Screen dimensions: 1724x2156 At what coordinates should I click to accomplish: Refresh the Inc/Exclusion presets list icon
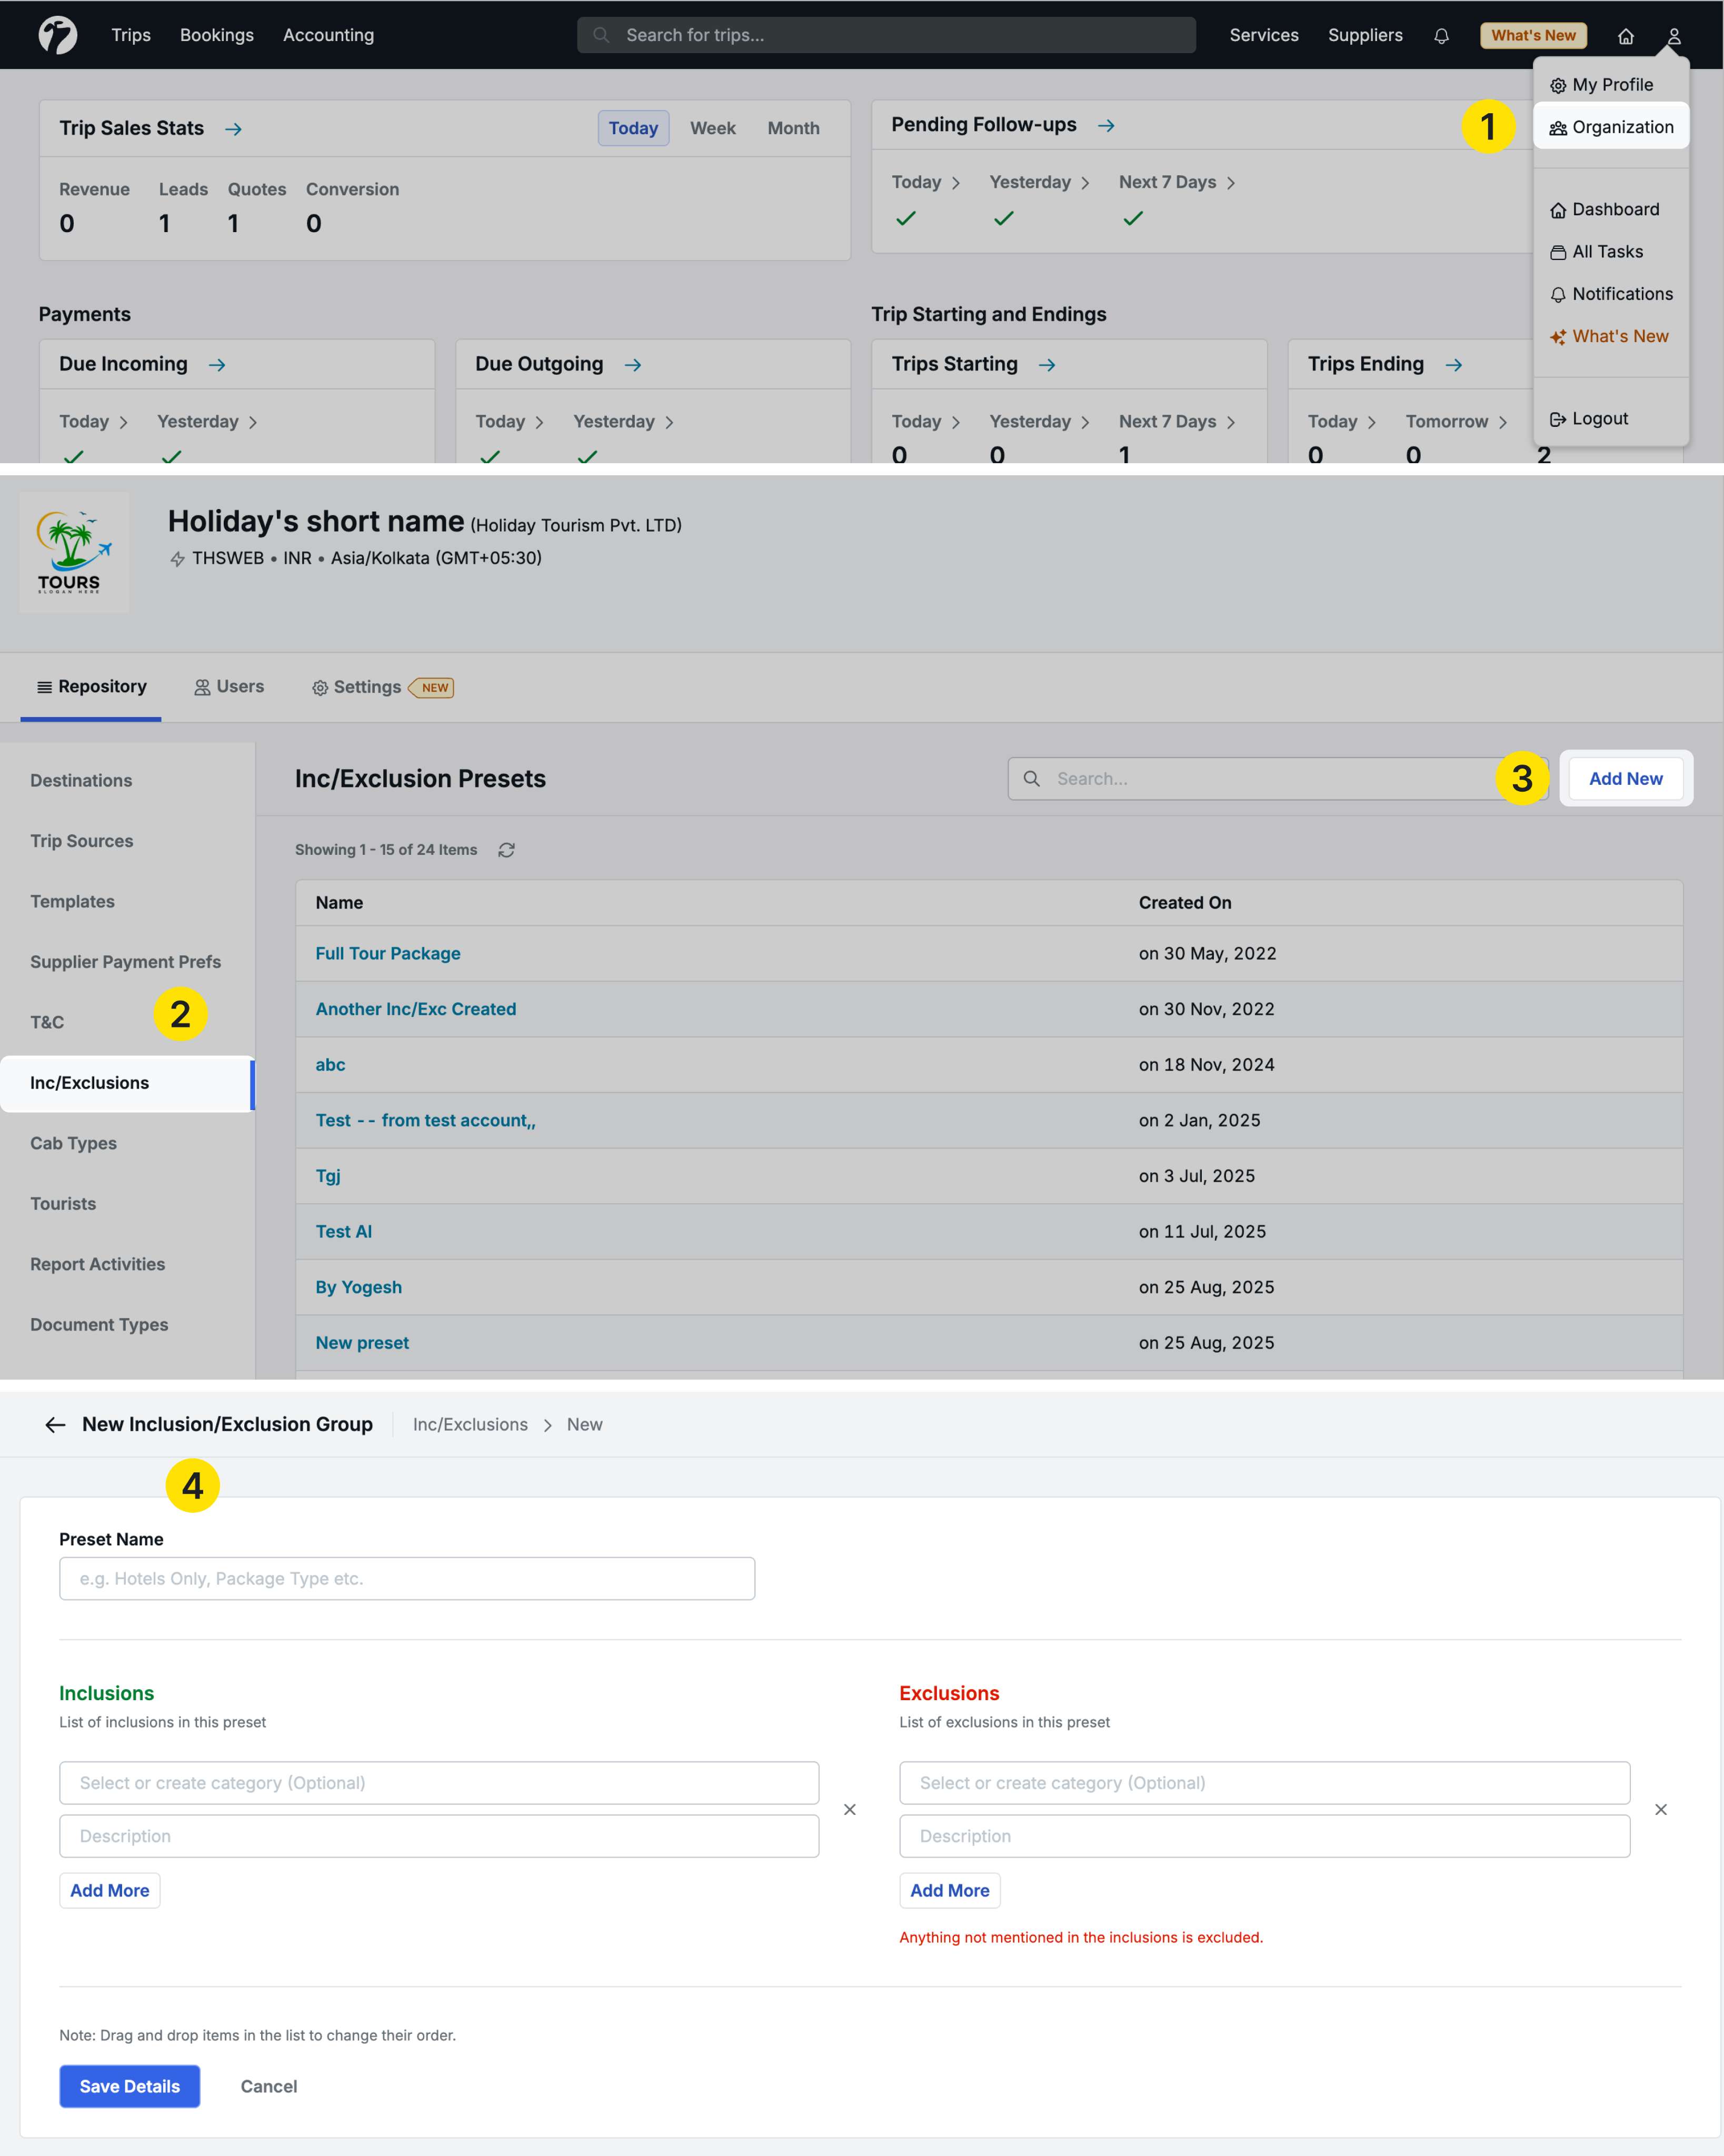click(506, 850)
